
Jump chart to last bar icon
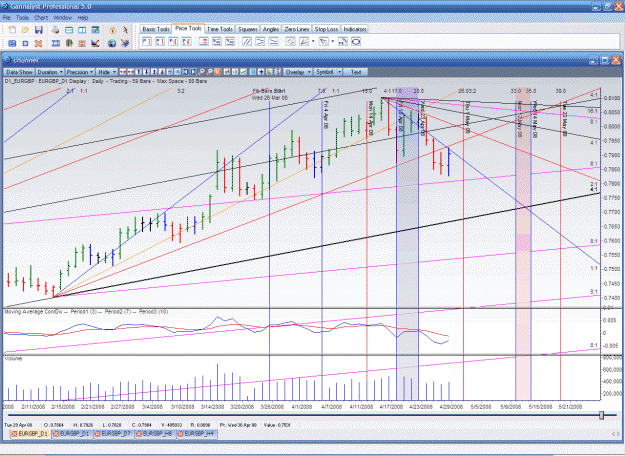click(x=193, y=72)
